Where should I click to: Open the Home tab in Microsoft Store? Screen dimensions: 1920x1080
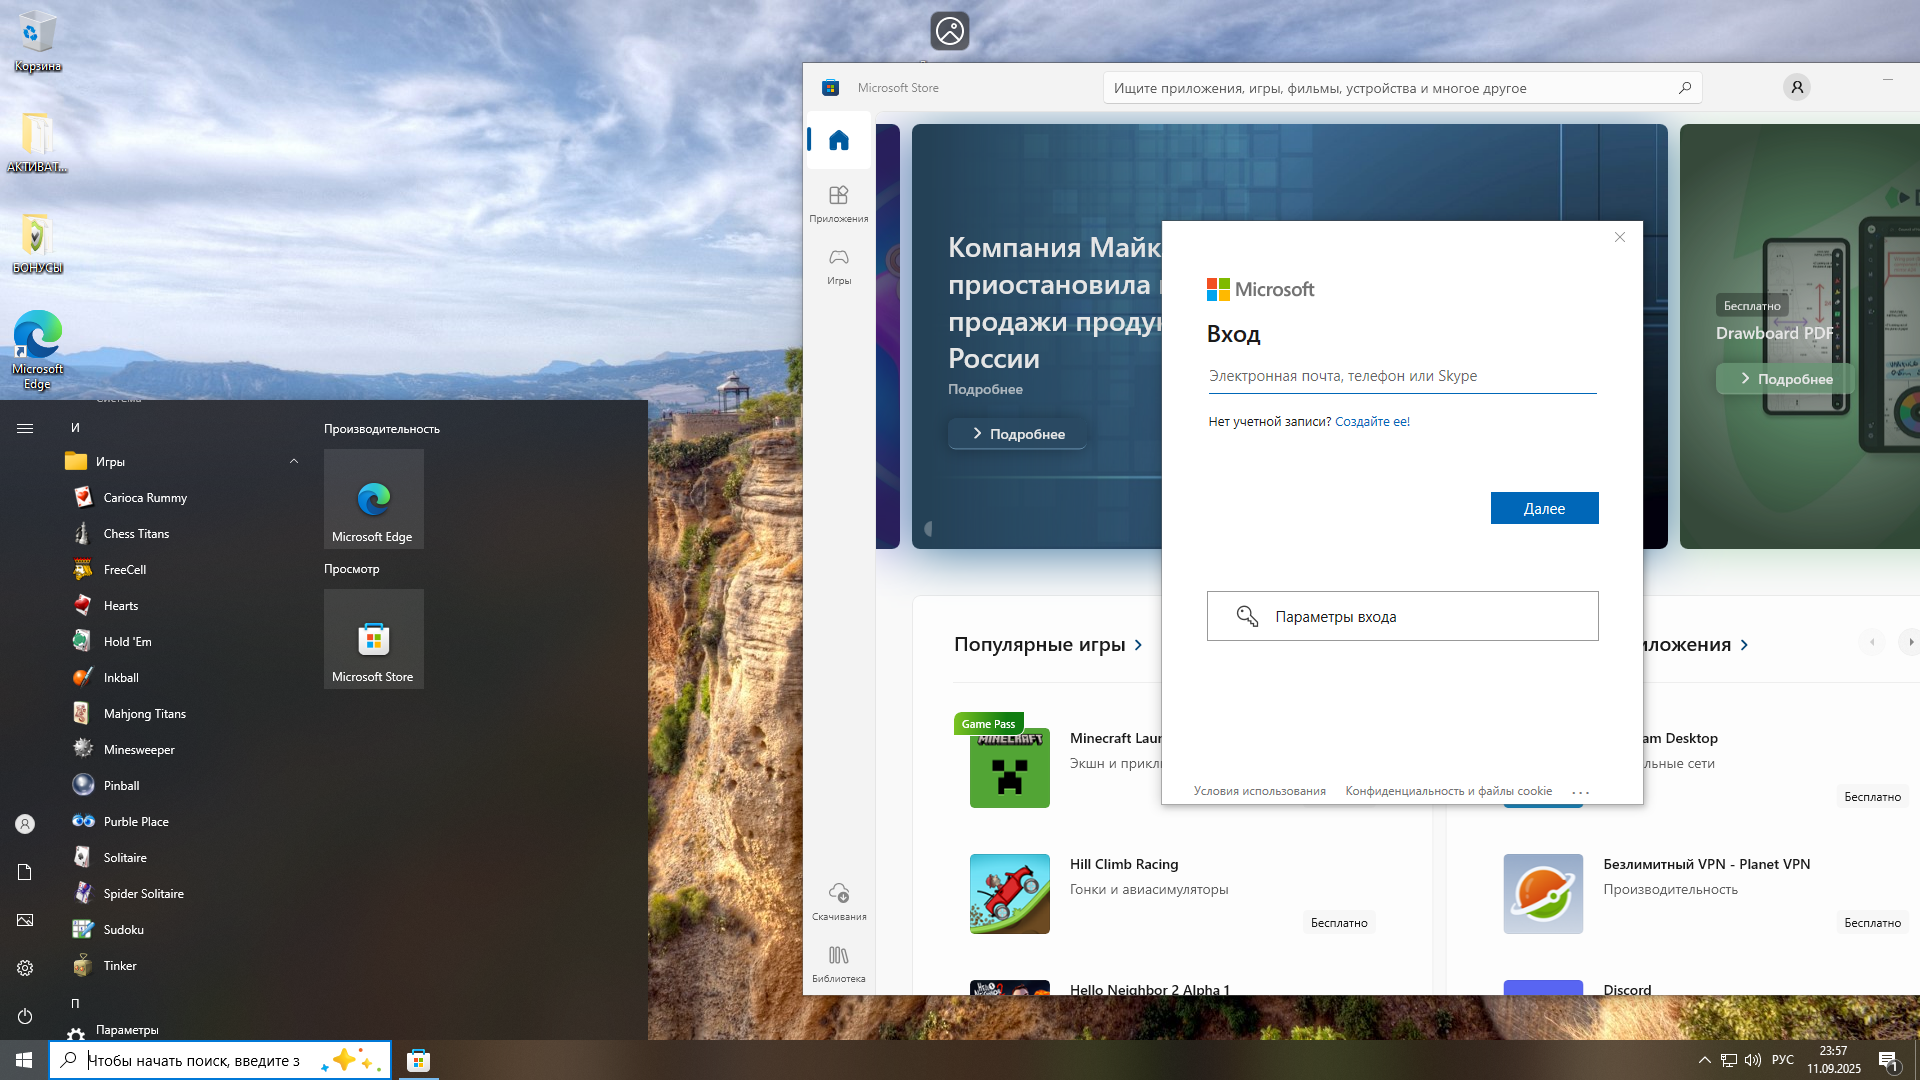coord(838,140)
